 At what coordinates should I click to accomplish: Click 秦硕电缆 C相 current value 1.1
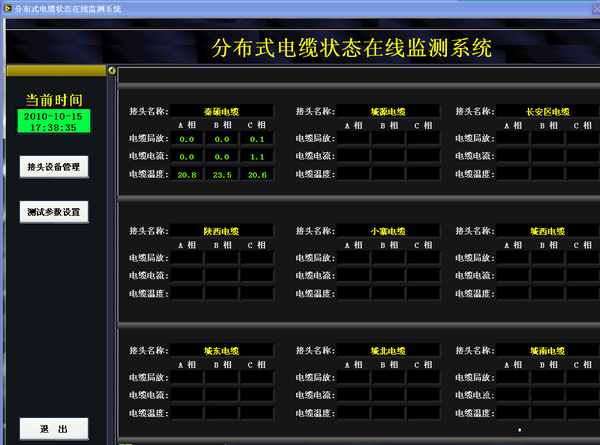pyautogui.click(x=256, y=157)
